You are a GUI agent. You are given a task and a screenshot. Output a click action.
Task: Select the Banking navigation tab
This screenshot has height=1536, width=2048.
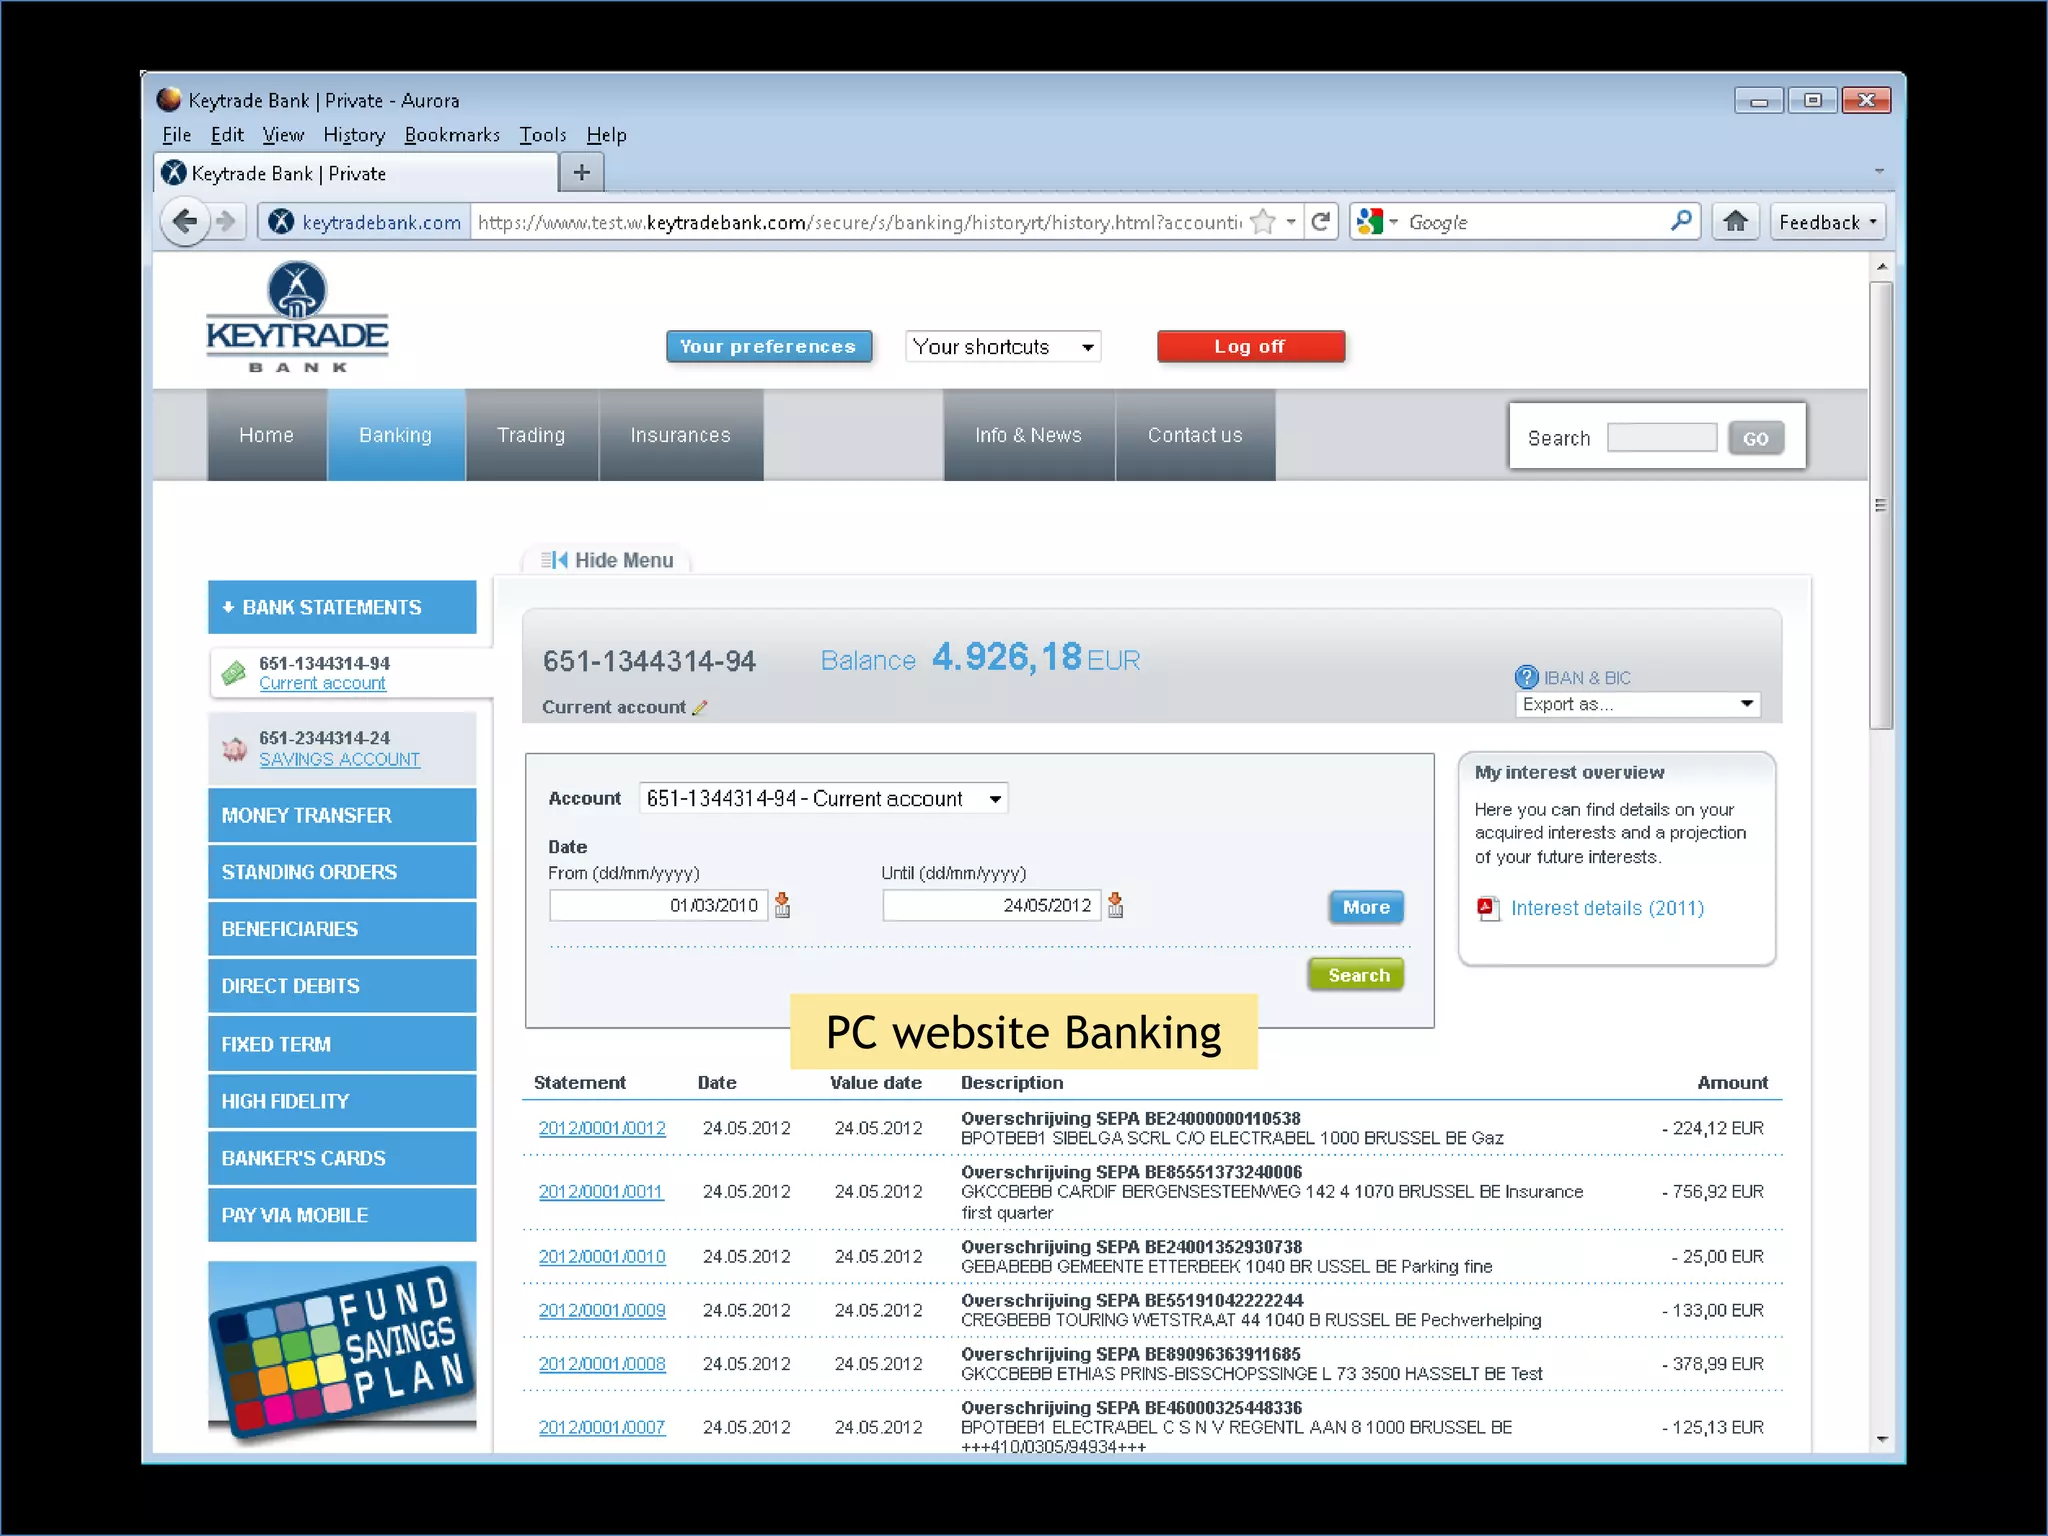396,435
